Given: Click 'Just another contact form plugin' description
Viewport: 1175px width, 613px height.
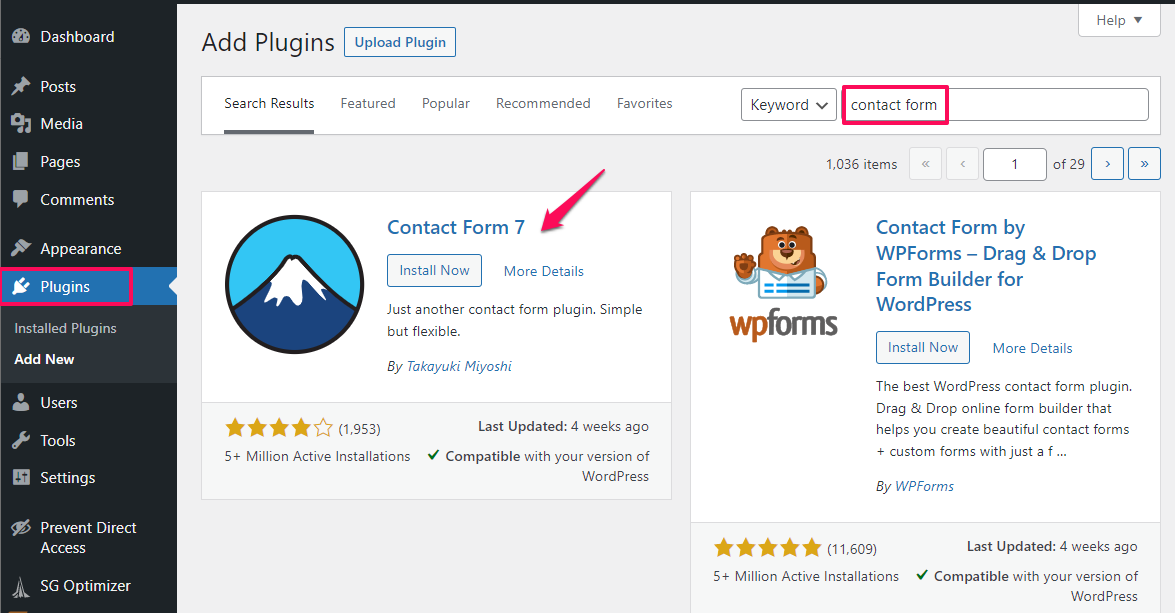Looking at the screenshot, I should coord(514,320).
